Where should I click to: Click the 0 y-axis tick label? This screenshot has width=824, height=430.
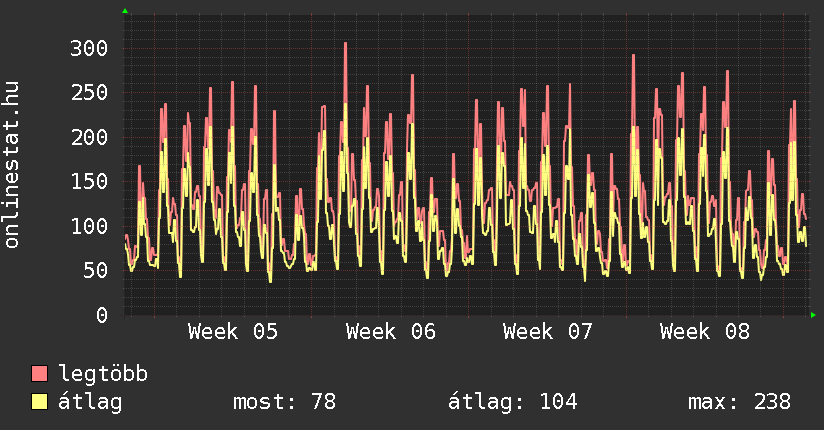pos(101,315)
